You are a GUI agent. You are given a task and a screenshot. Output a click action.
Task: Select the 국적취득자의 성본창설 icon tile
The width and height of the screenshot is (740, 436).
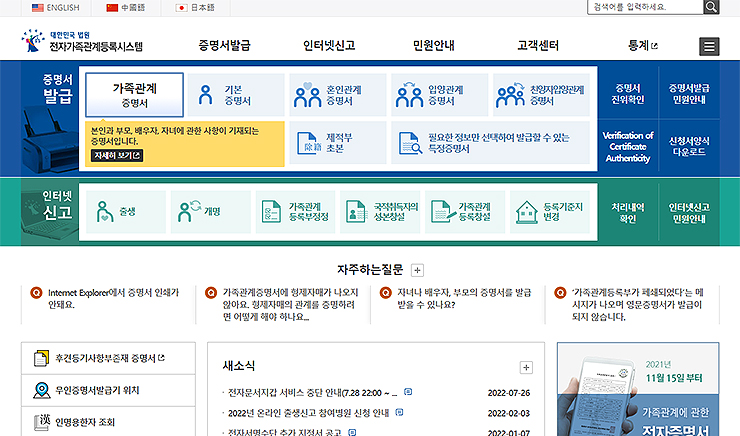point(380,212)
